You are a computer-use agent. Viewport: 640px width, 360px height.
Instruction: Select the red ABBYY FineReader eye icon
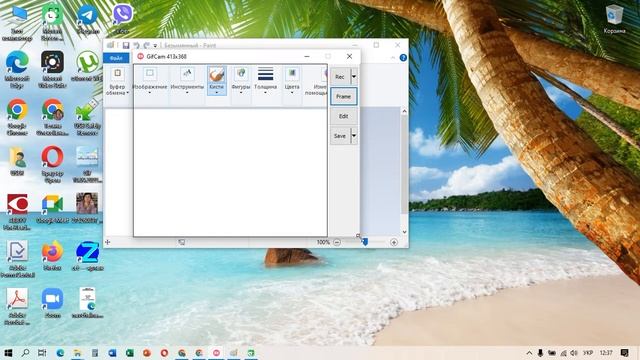(17, 212)
